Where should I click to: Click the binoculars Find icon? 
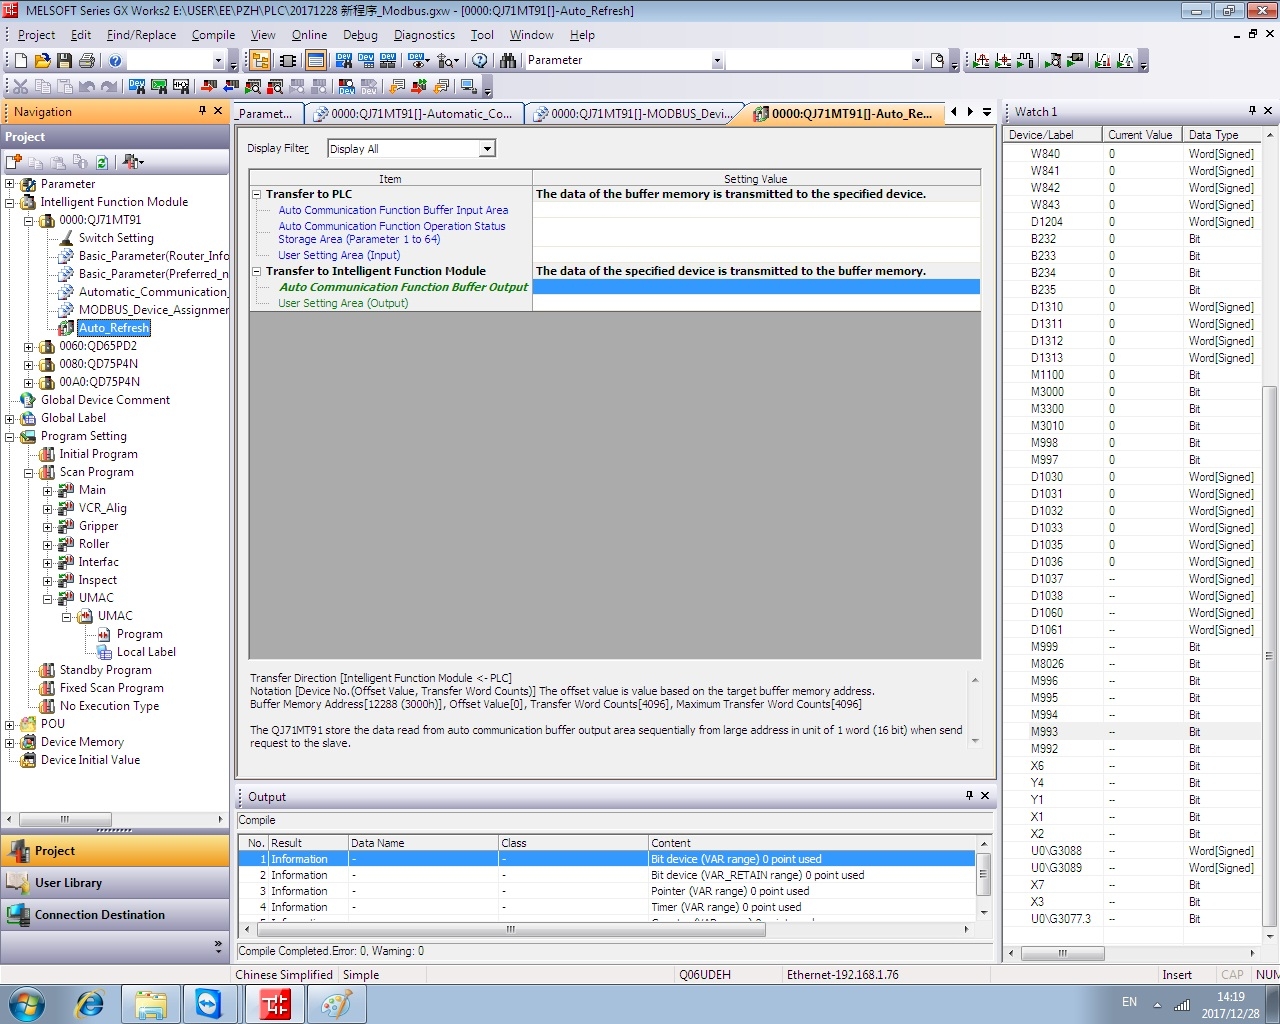[x=508, y=61]
